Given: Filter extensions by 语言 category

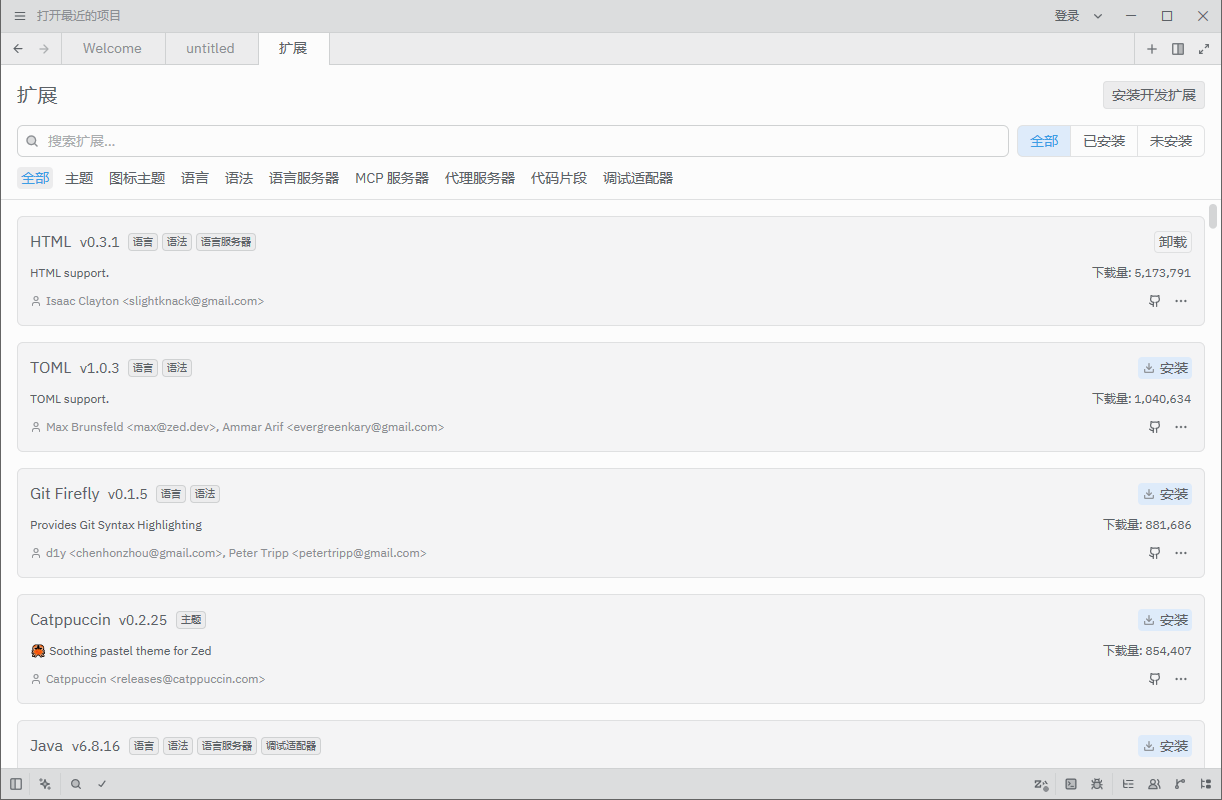Looking at the screenshot, I should point(195,178).
